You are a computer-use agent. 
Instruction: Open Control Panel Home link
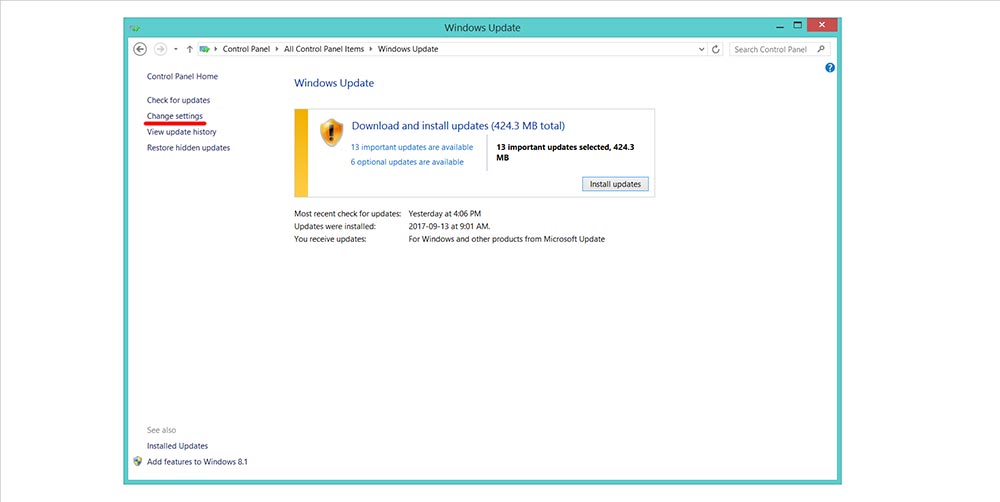click(182, 77)
